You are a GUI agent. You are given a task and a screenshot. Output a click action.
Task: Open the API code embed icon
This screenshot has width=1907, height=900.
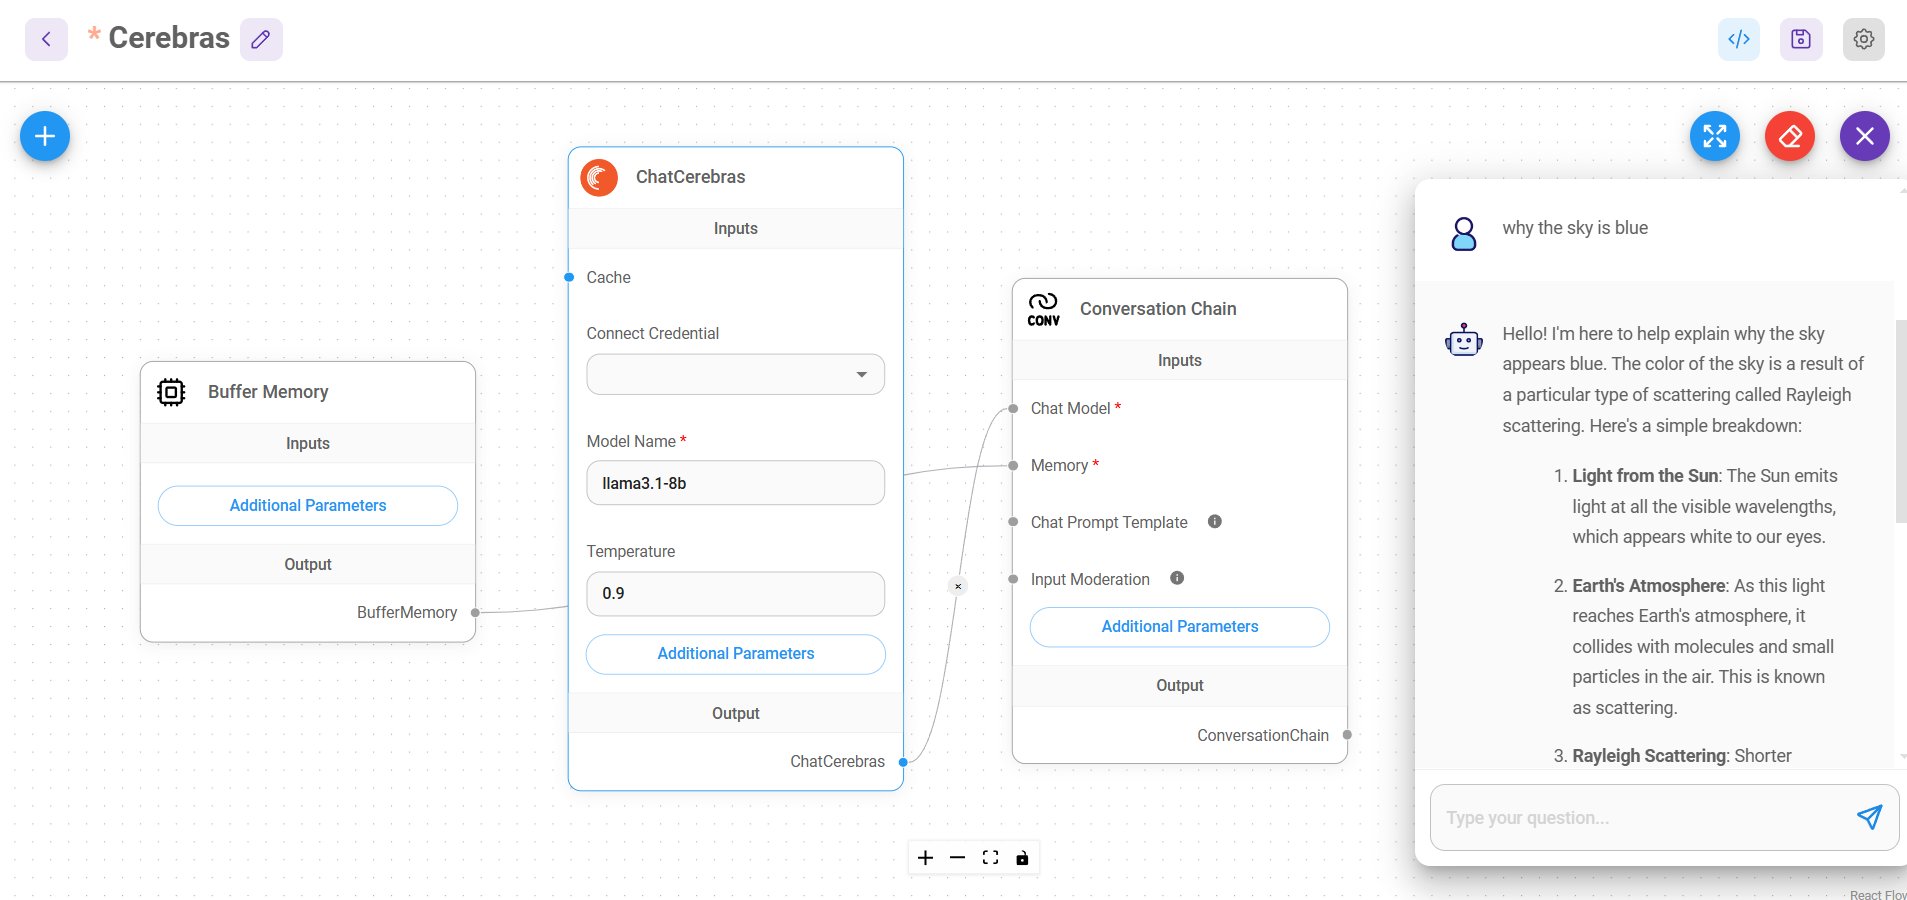coord(1739,39)
